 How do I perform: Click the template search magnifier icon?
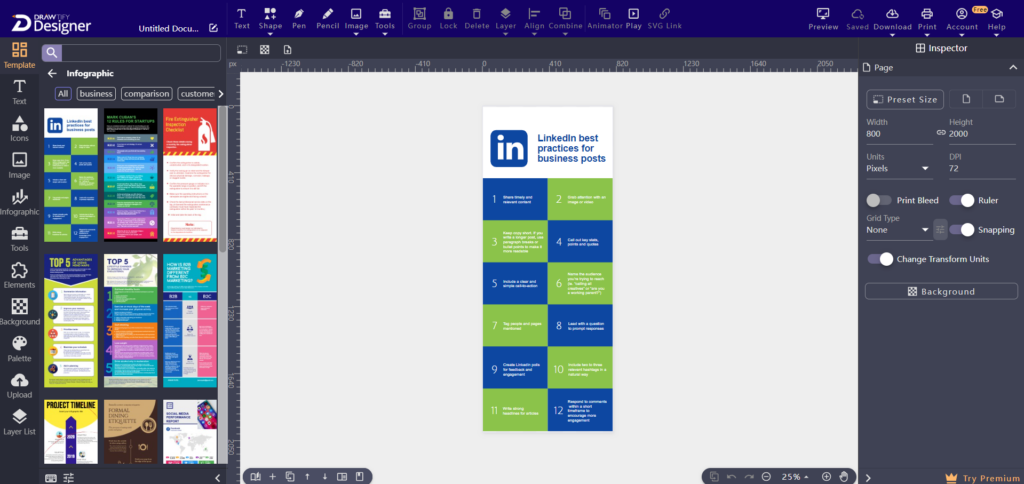pos(52,53)
